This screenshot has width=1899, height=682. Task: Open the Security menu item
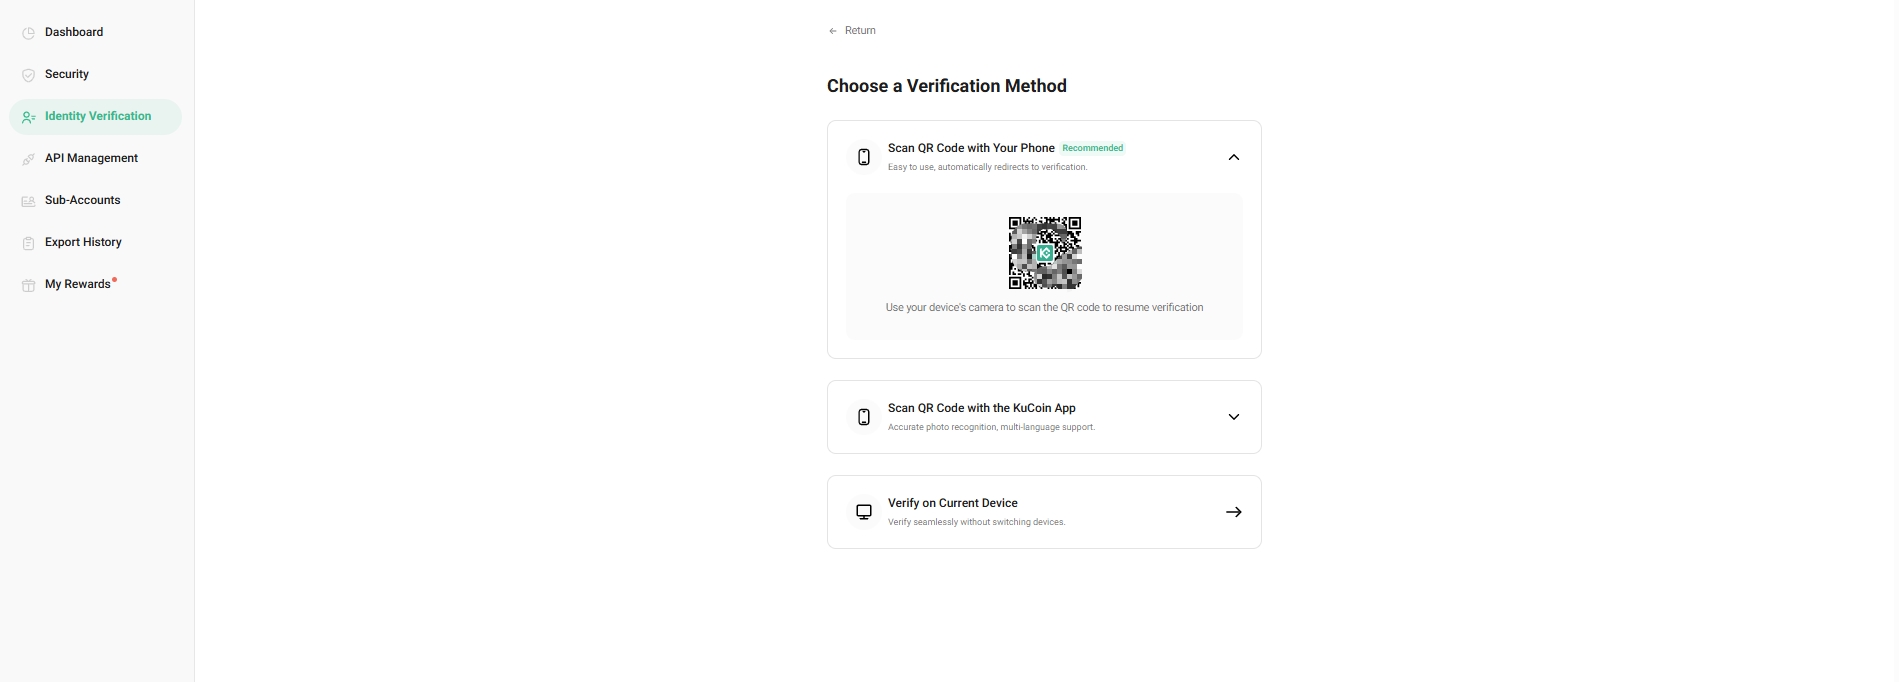point(67,74)
